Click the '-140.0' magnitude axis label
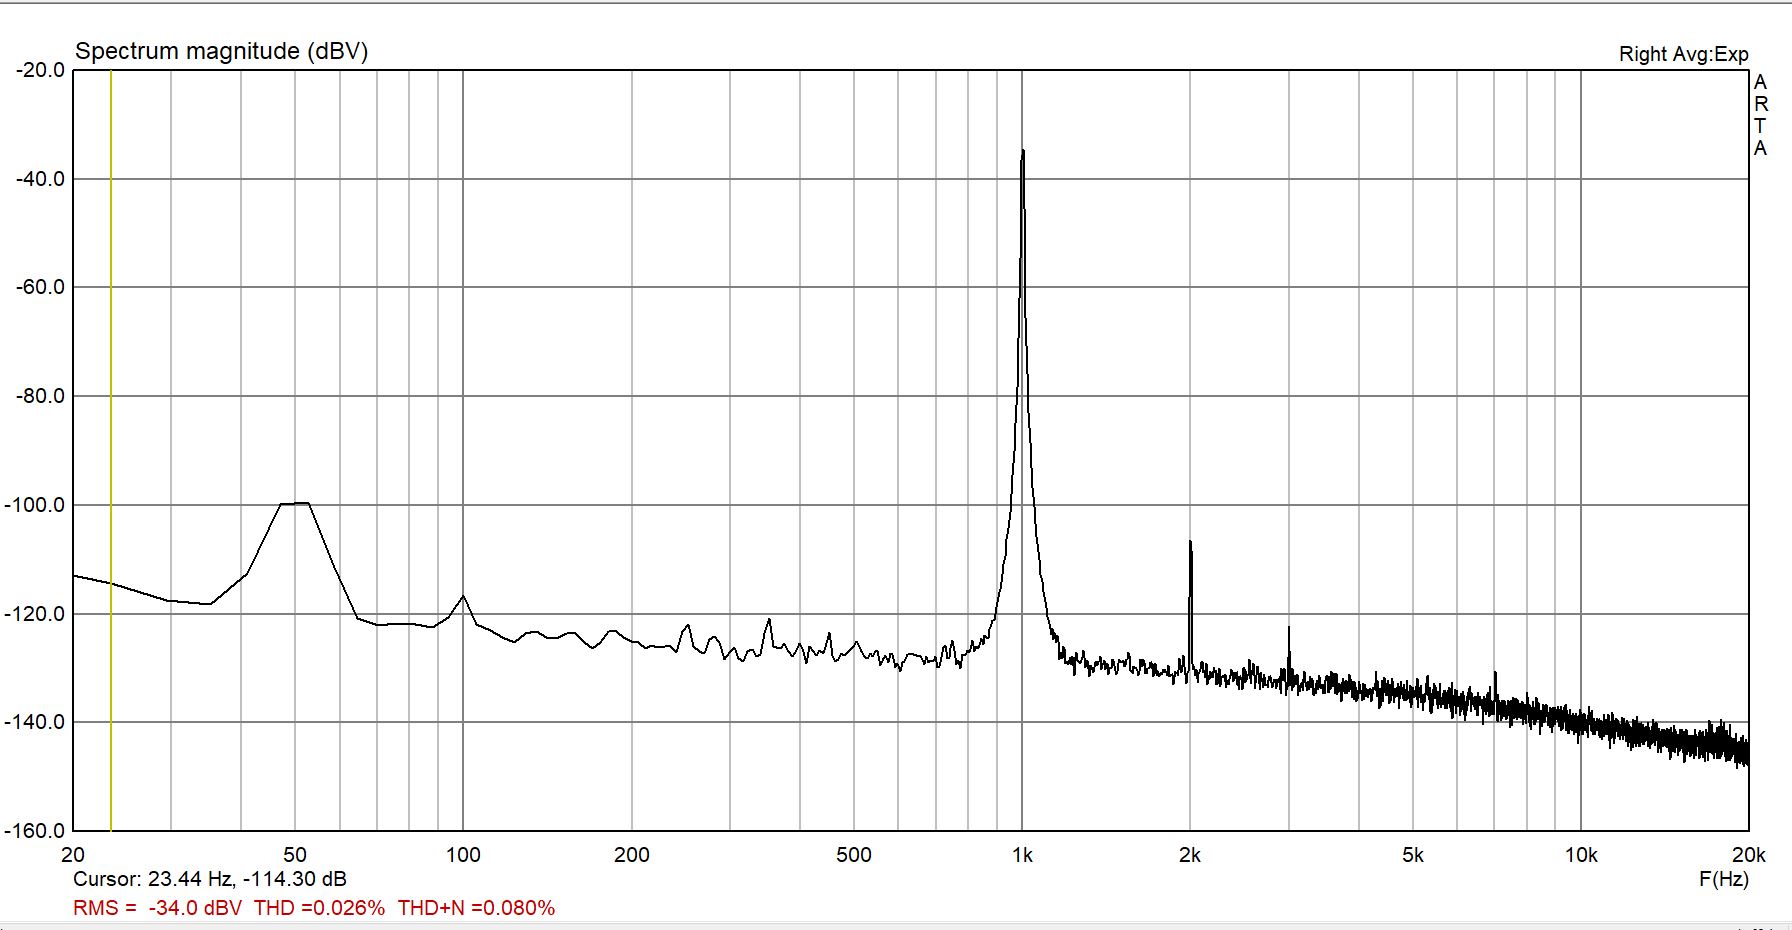 click(35, 722)
